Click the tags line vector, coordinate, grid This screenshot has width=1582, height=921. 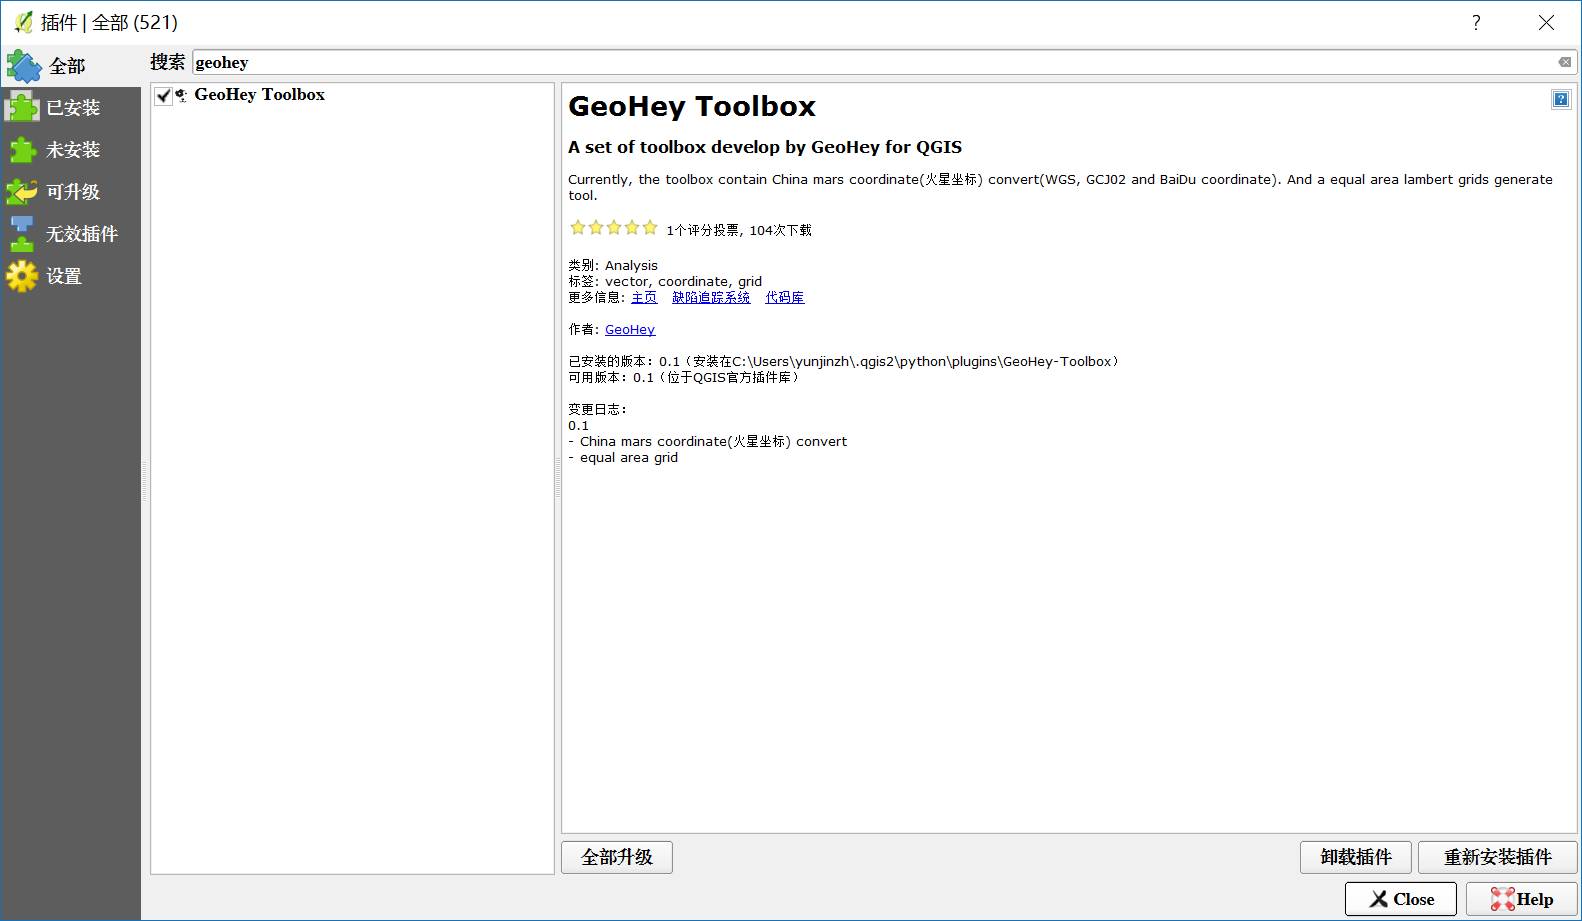(x=665, y=281)
